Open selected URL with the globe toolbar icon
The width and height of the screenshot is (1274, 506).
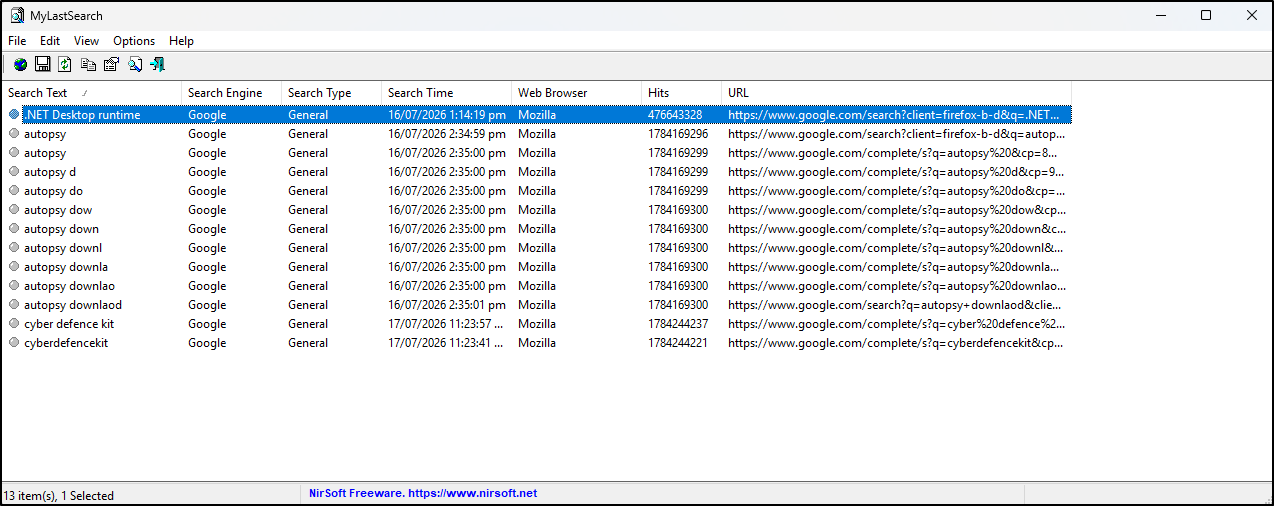tap(20, 64)
